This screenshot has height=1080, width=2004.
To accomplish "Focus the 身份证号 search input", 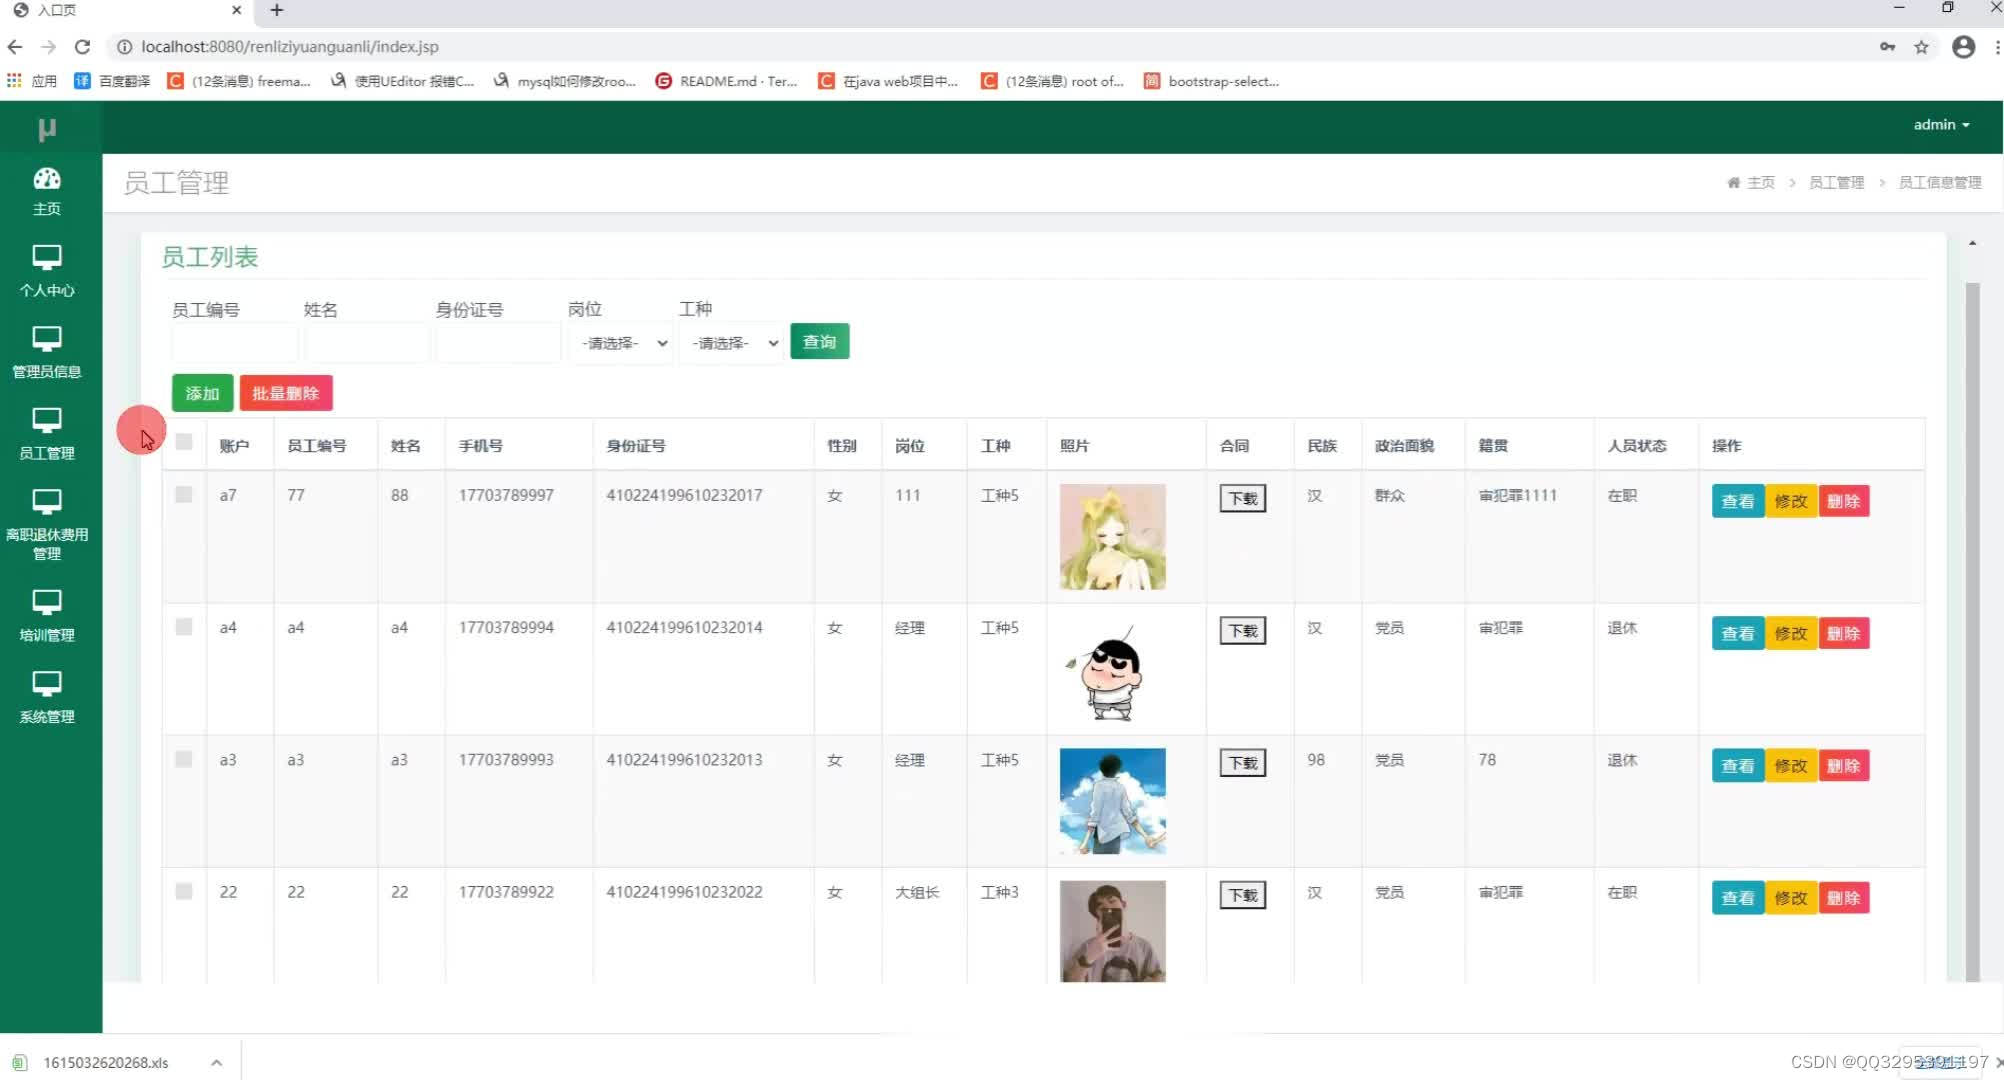I will tap(498, 343).
